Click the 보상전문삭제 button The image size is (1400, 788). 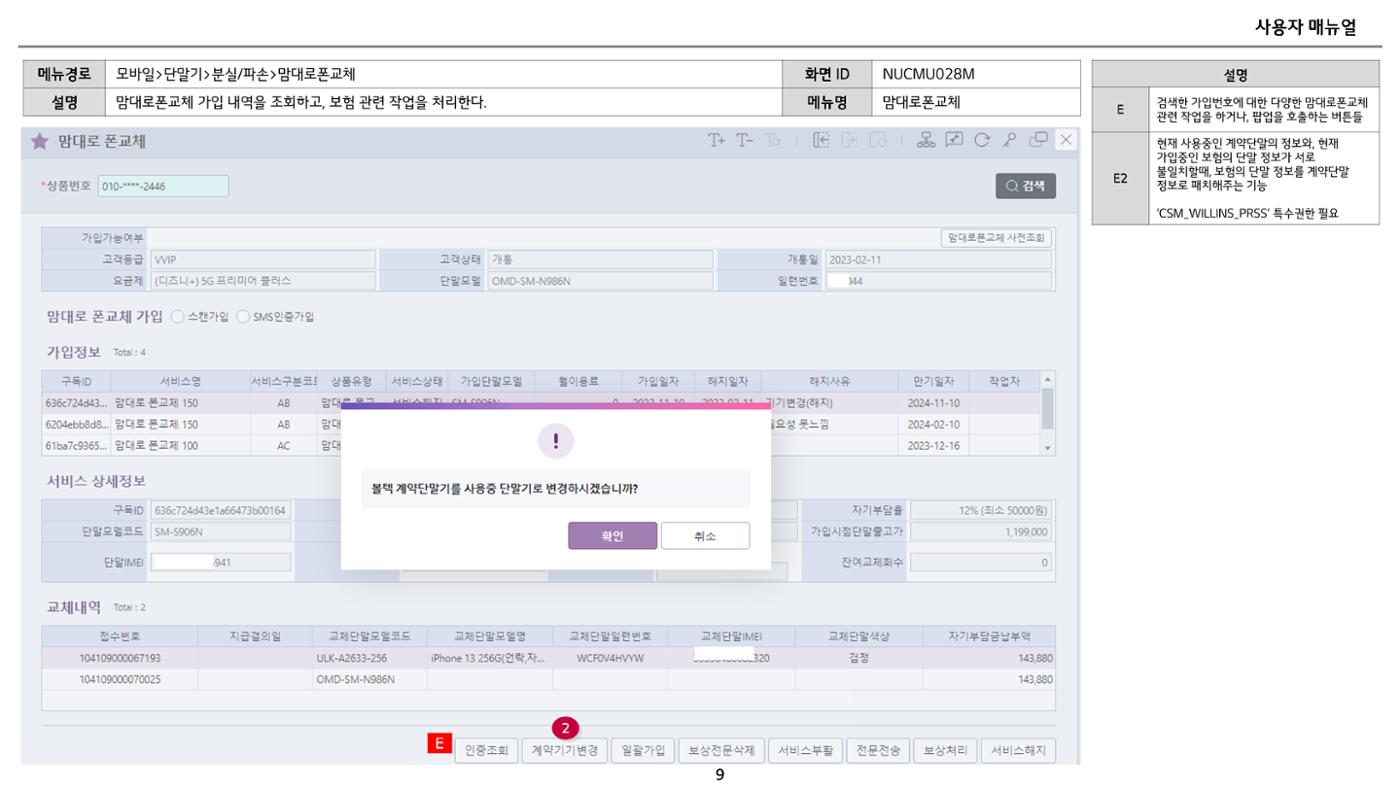tap(722, 751)
